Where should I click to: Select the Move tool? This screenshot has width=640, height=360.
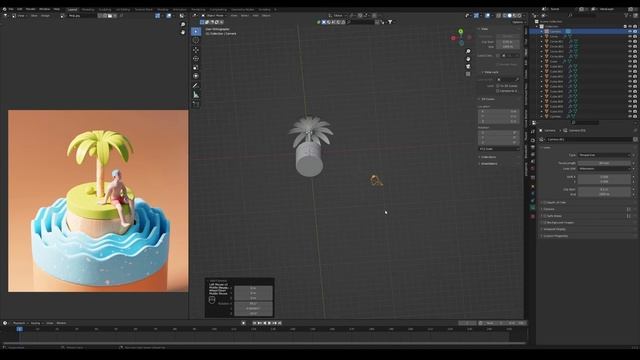tap(196, 49)
